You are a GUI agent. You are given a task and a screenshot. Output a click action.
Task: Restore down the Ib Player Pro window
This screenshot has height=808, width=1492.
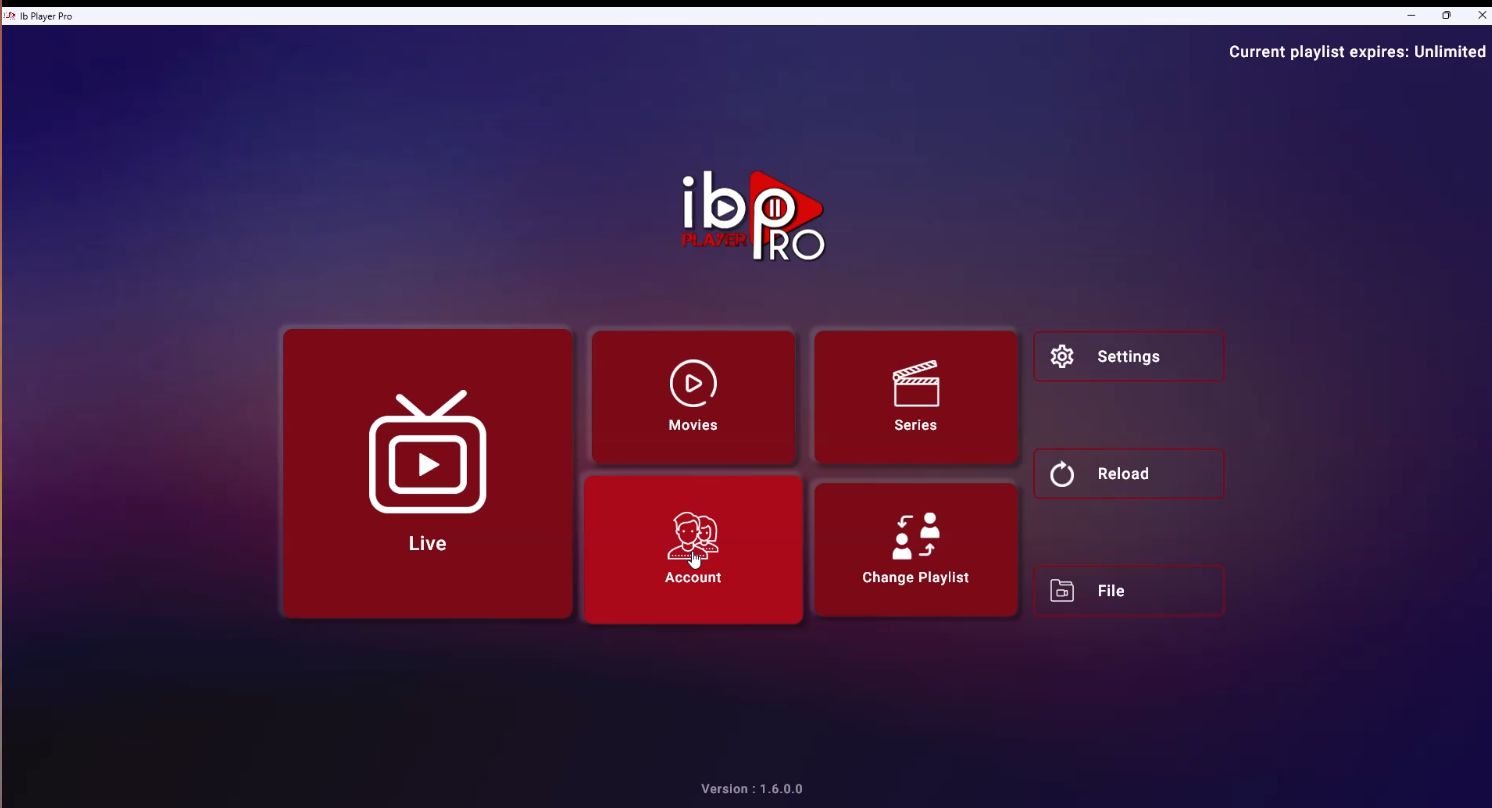click(1446, 15)
